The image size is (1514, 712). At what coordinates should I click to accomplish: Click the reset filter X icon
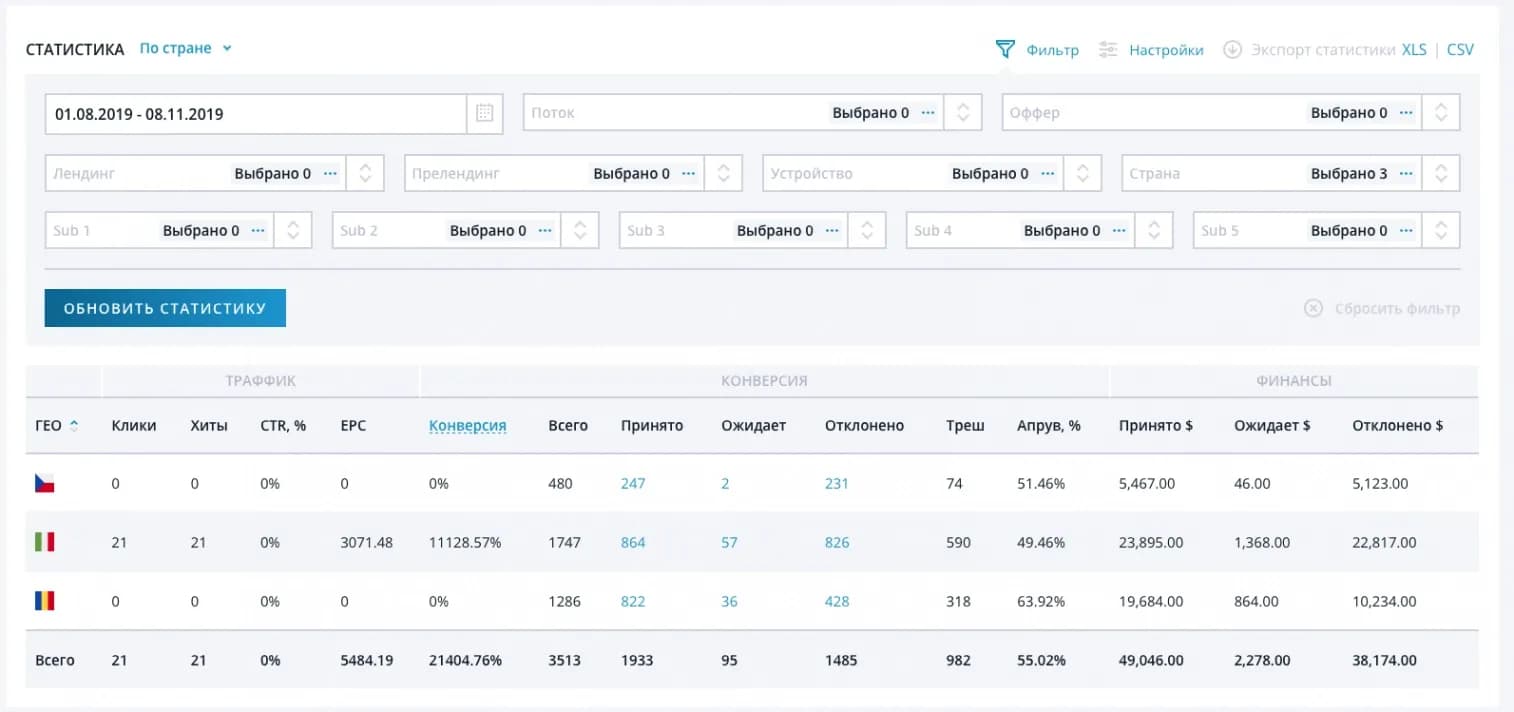1313,308
